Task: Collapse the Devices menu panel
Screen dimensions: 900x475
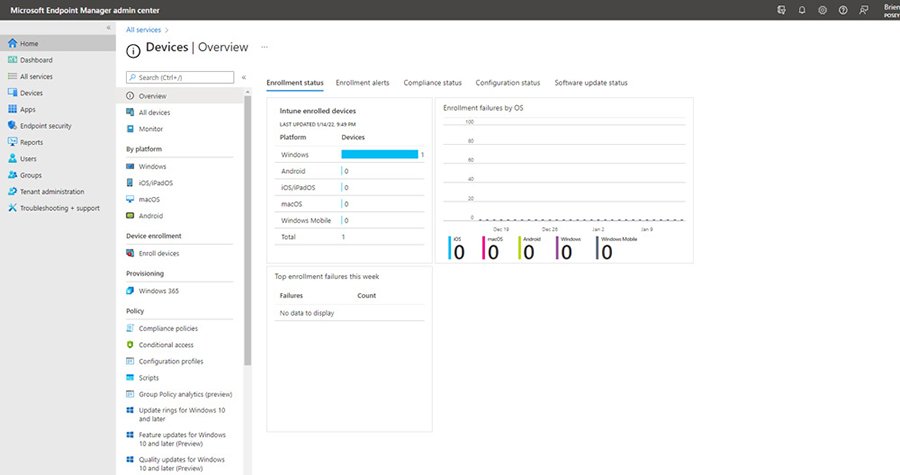Action: (x=244, y=77)
